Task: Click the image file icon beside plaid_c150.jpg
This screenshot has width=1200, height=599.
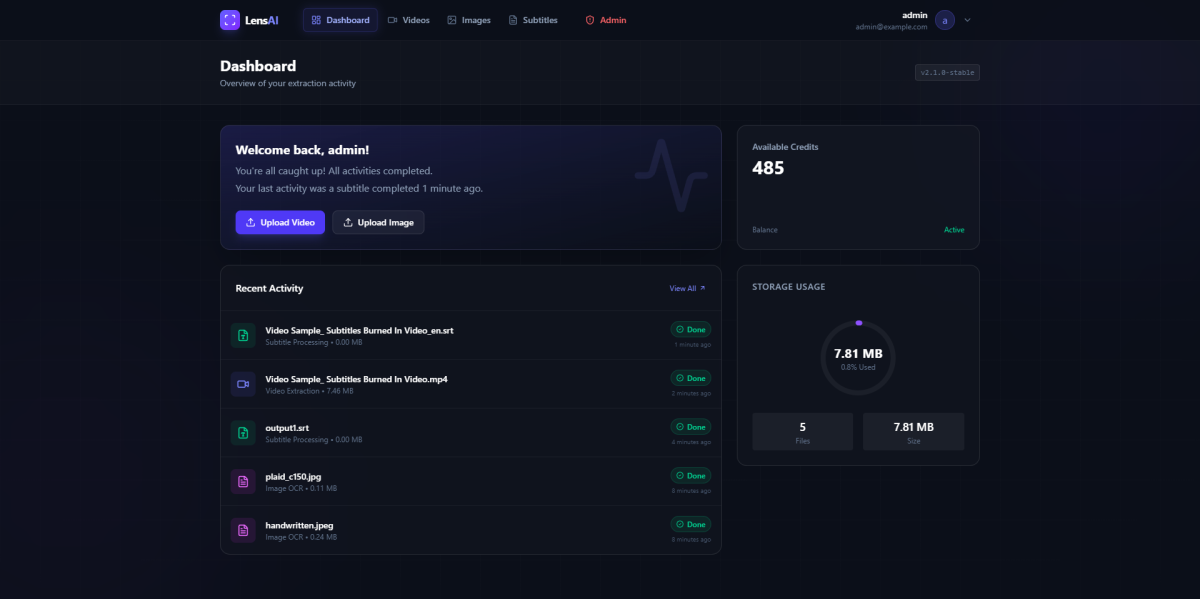Action: [x=243, y=482]
